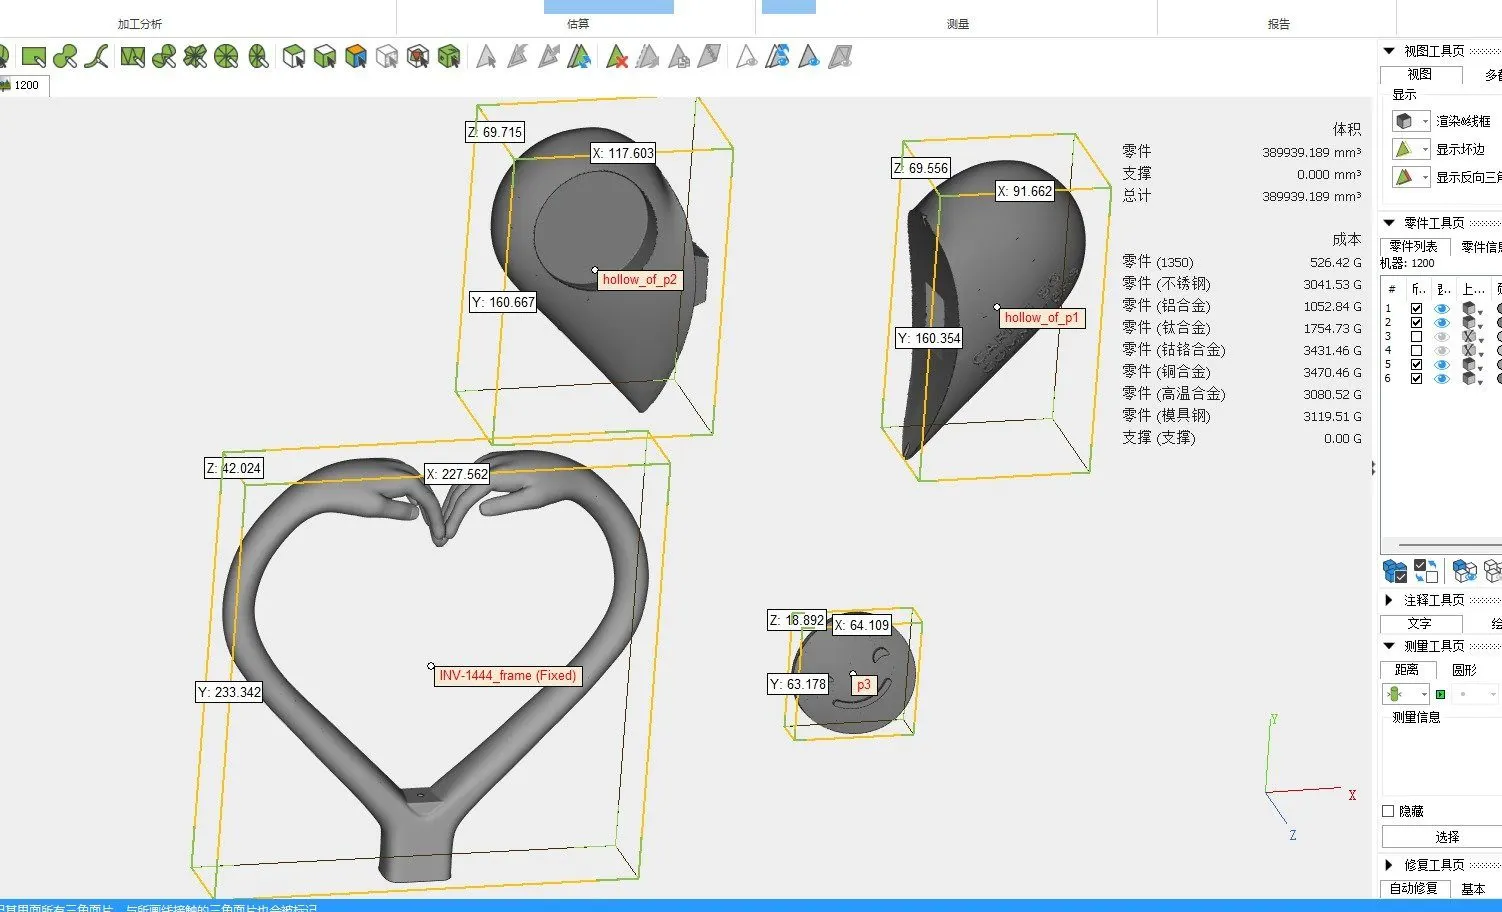Click the triangle mesh selection icon
This screenshot has width=1502, height=912.
coord(132,57)
